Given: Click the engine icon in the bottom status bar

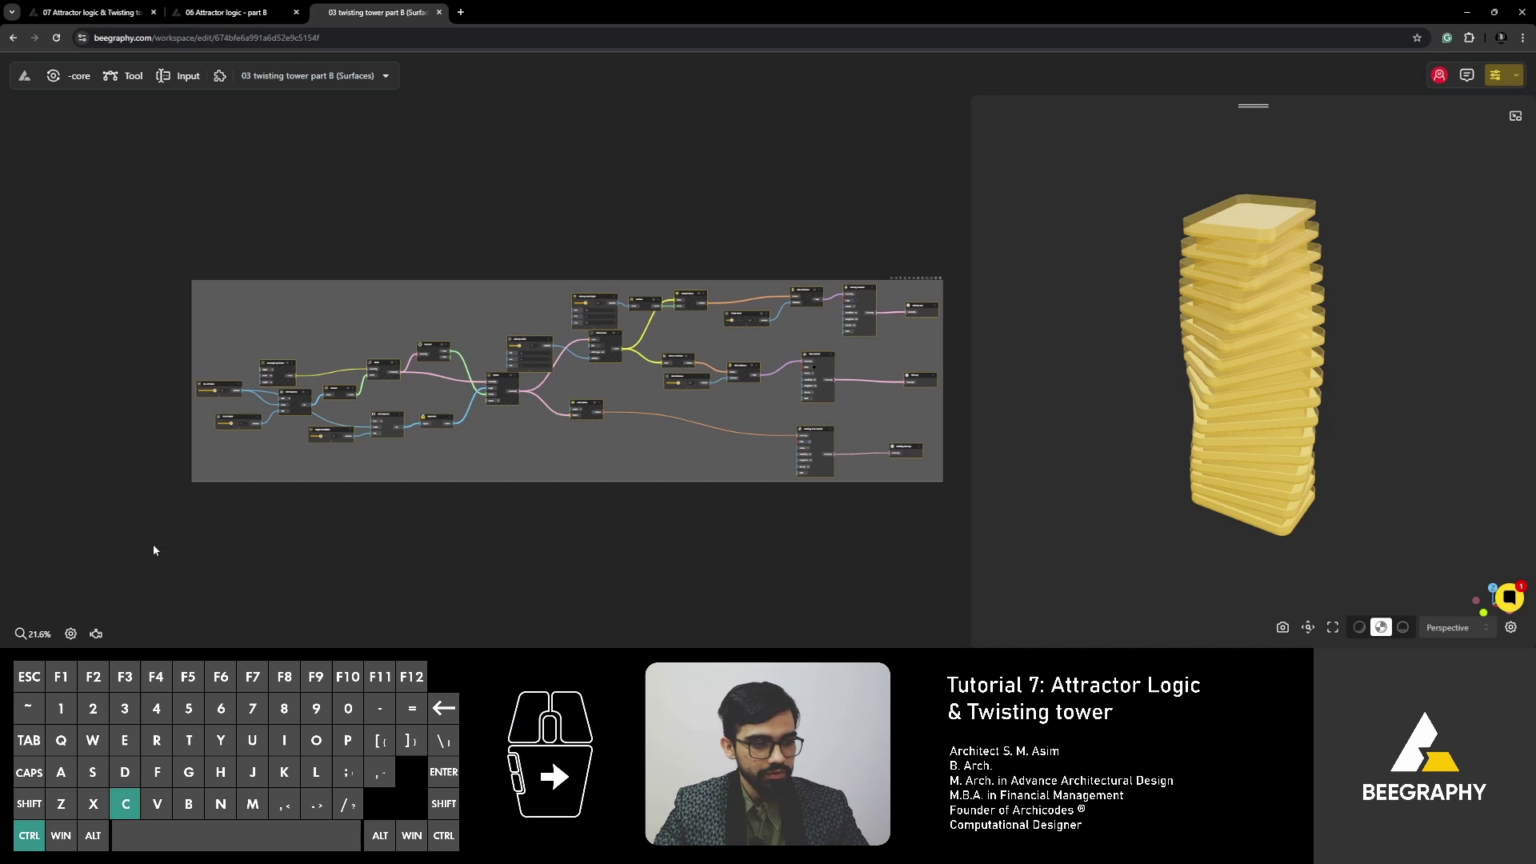Looking at the screenshot, I should (x=96, y=633).
